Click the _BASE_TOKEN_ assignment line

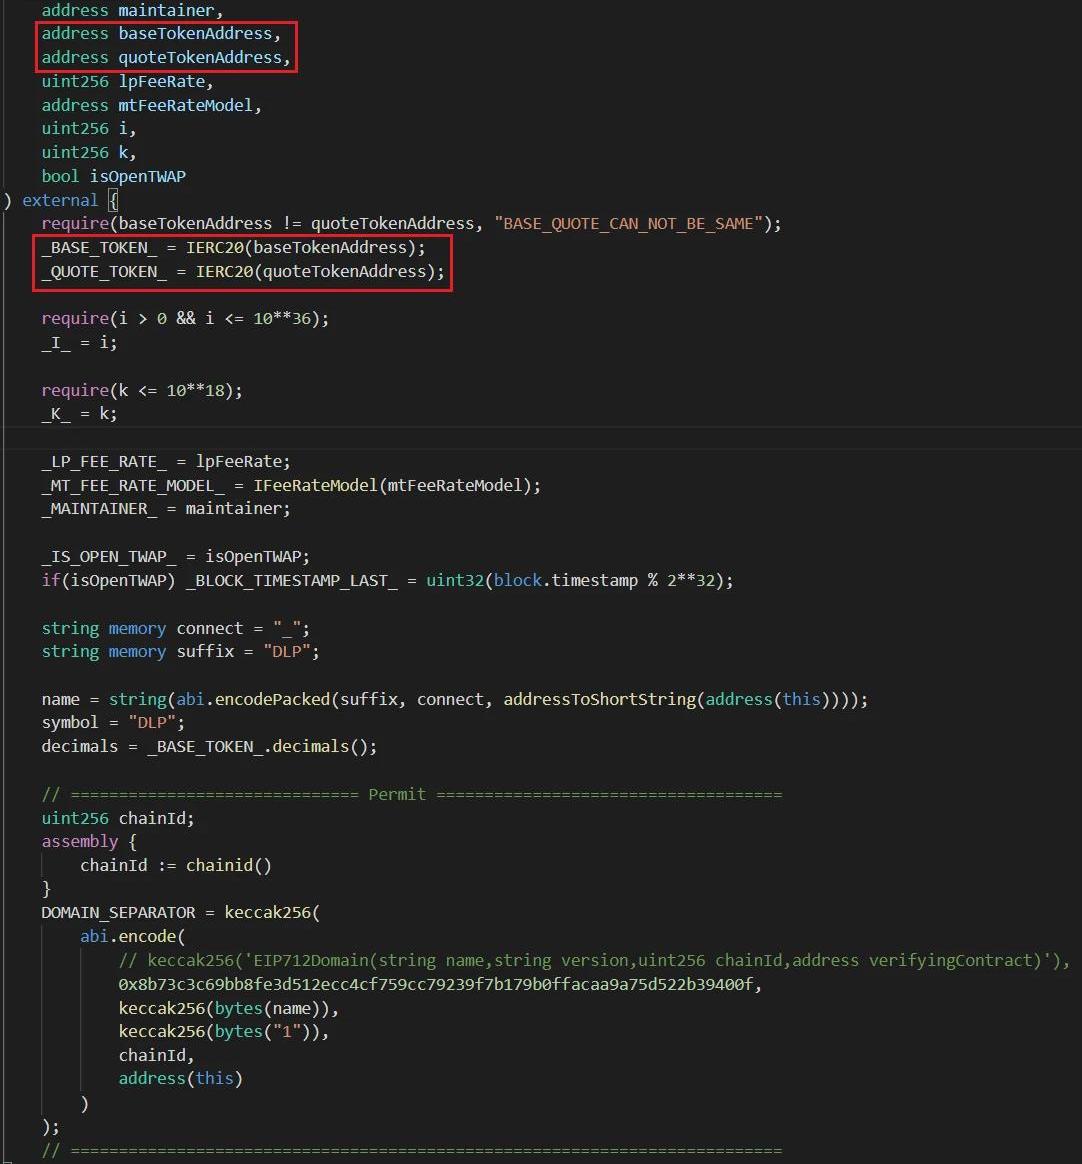(233, 248)
